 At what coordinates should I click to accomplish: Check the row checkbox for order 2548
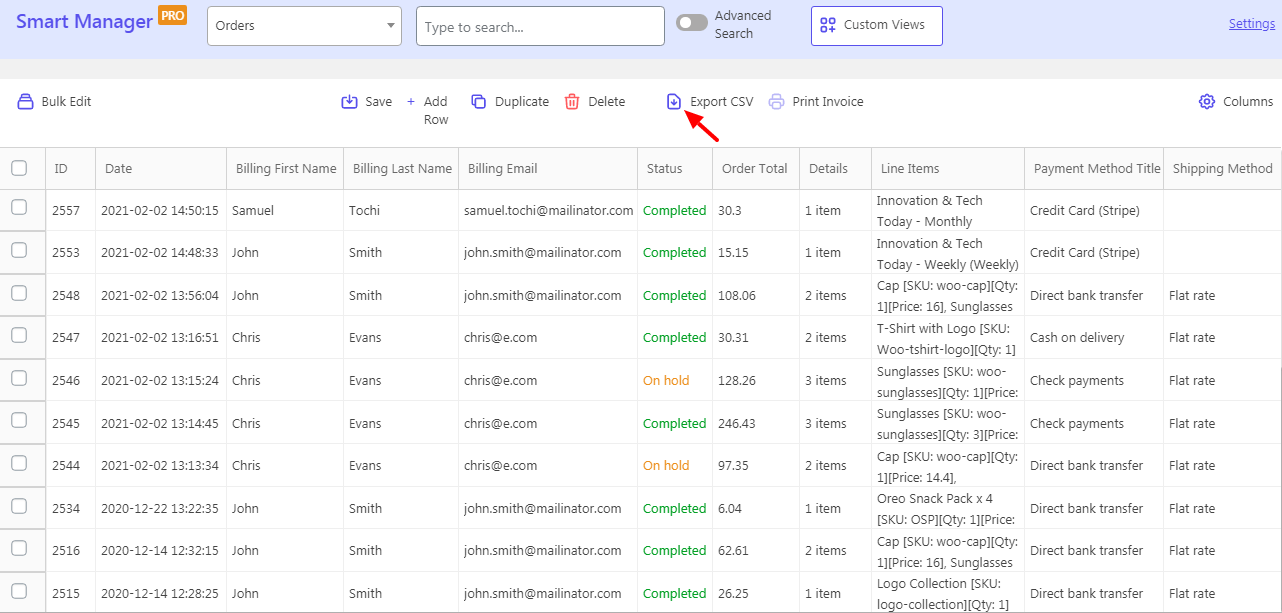pyautogui.click(x=19, y=293)
